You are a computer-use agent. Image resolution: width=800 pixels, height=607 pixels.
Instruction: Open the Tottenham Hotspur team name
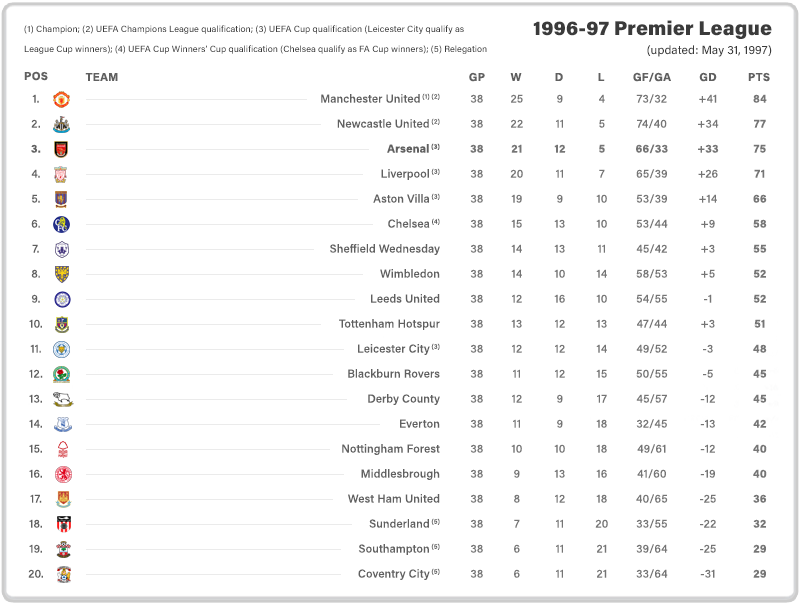[389, 324]
